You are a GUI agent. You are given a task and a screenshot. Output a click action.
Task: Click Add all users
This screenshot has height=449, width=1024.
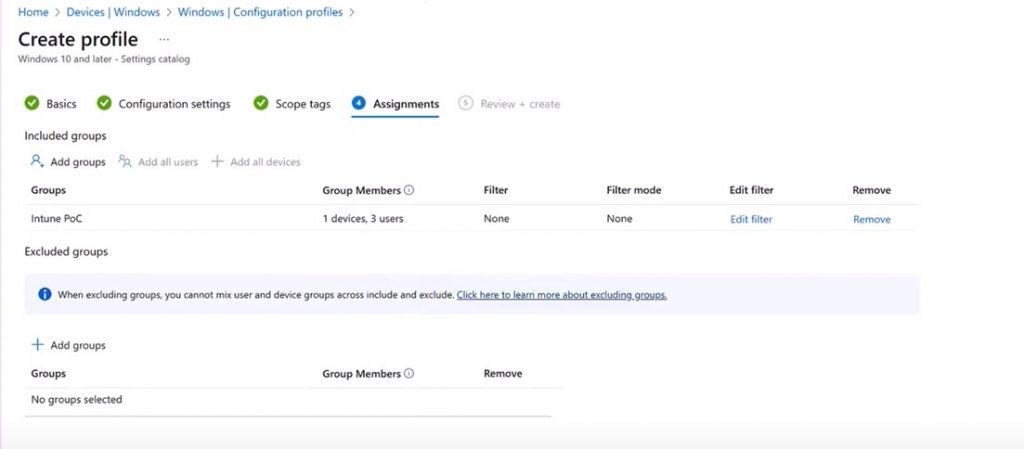tap(159, 161)
